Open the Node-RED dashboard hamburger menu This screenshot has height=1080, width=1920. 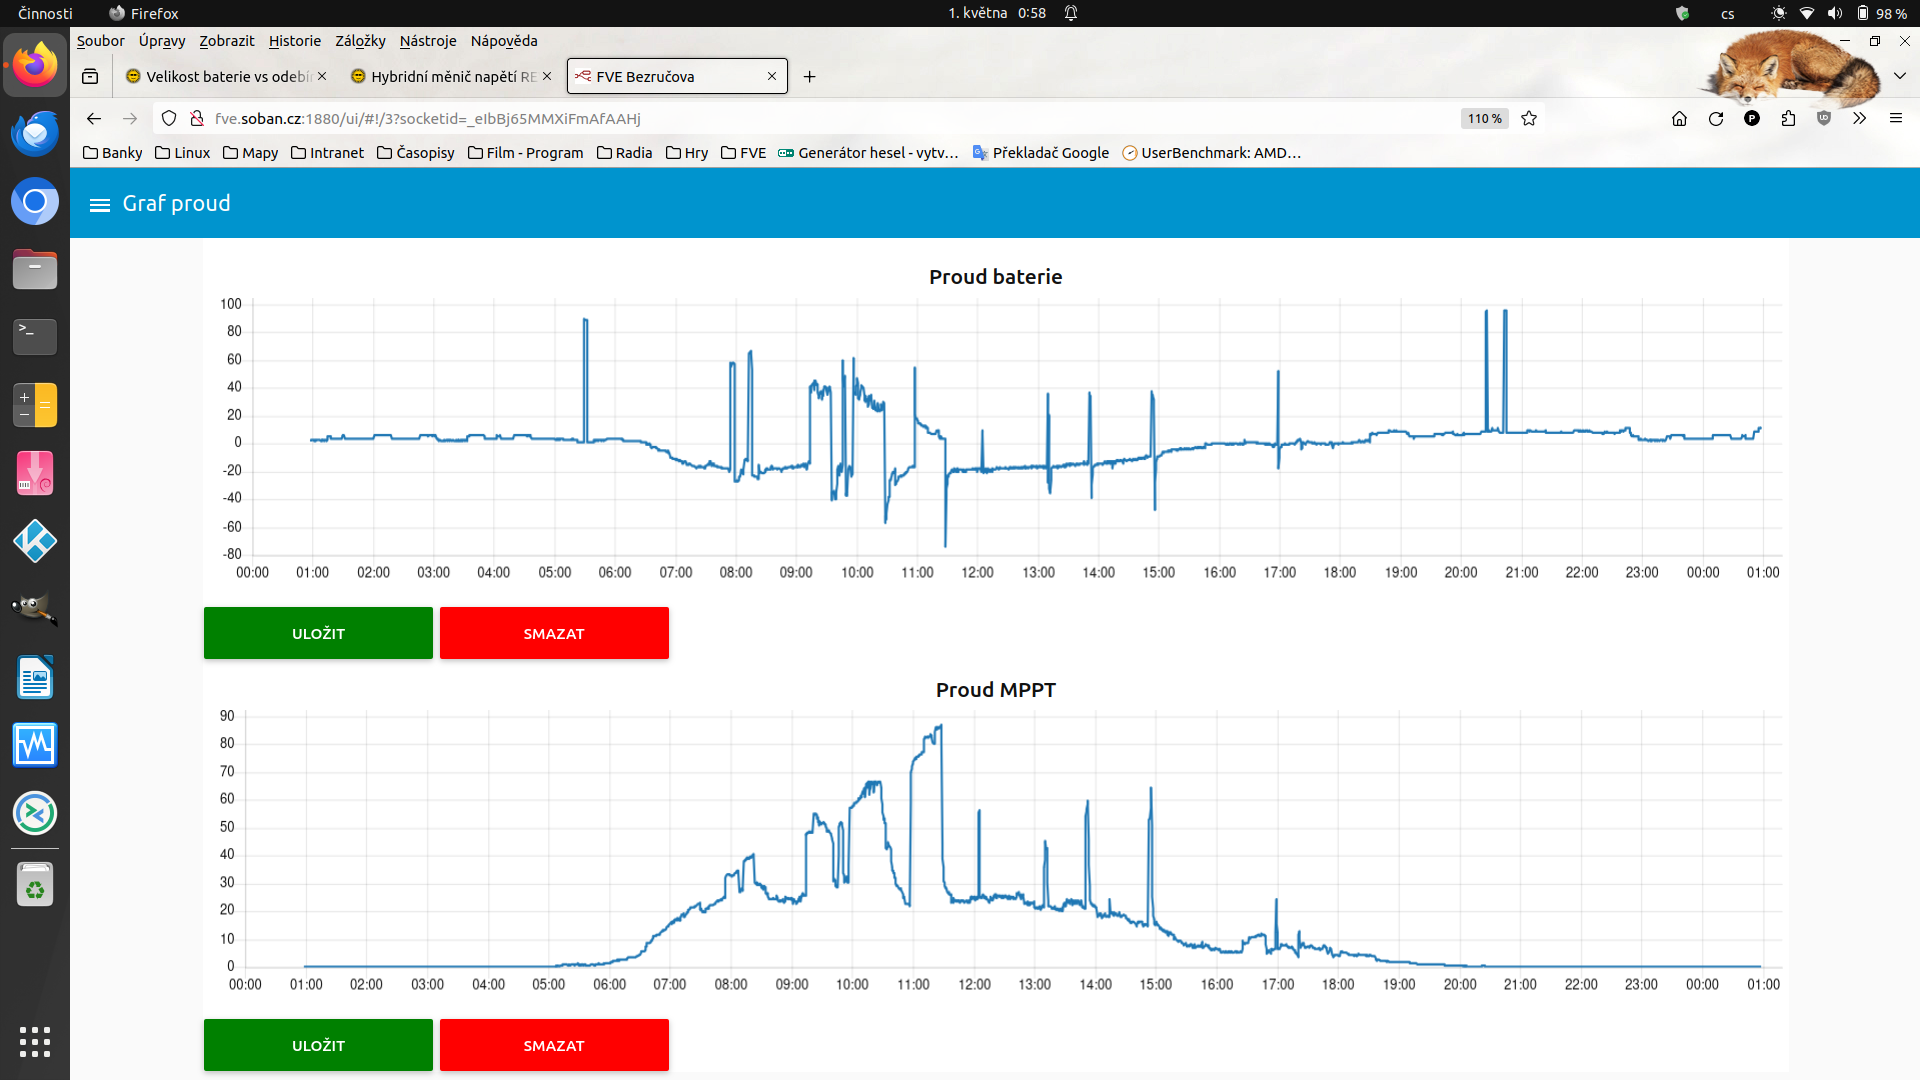[99, 204]
